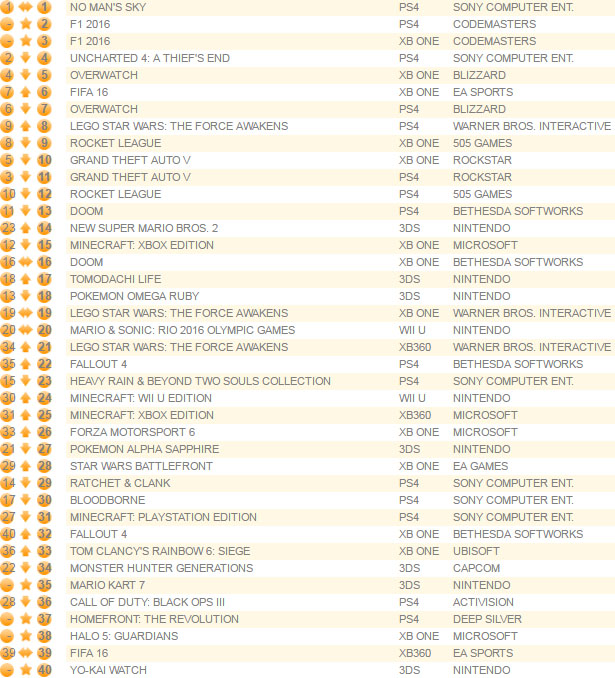
Task: Click the up arrow icon beside New Super Mario Bros. 2
Action: tap(26, 227)
